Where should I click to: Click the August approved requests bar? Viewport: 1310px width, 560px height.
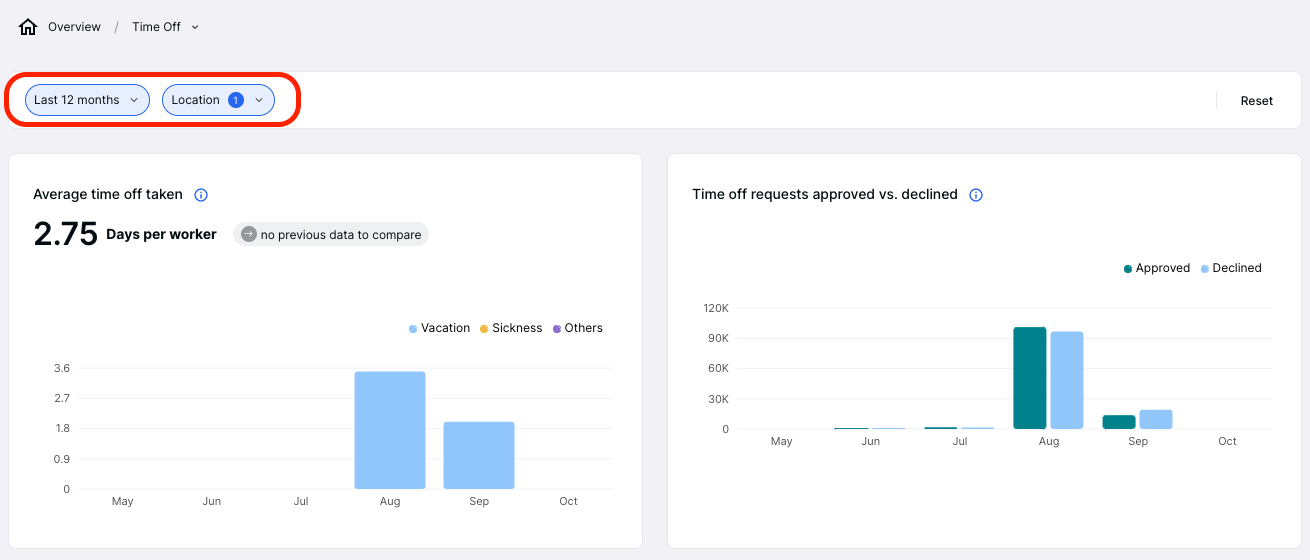click(1029, 378)
